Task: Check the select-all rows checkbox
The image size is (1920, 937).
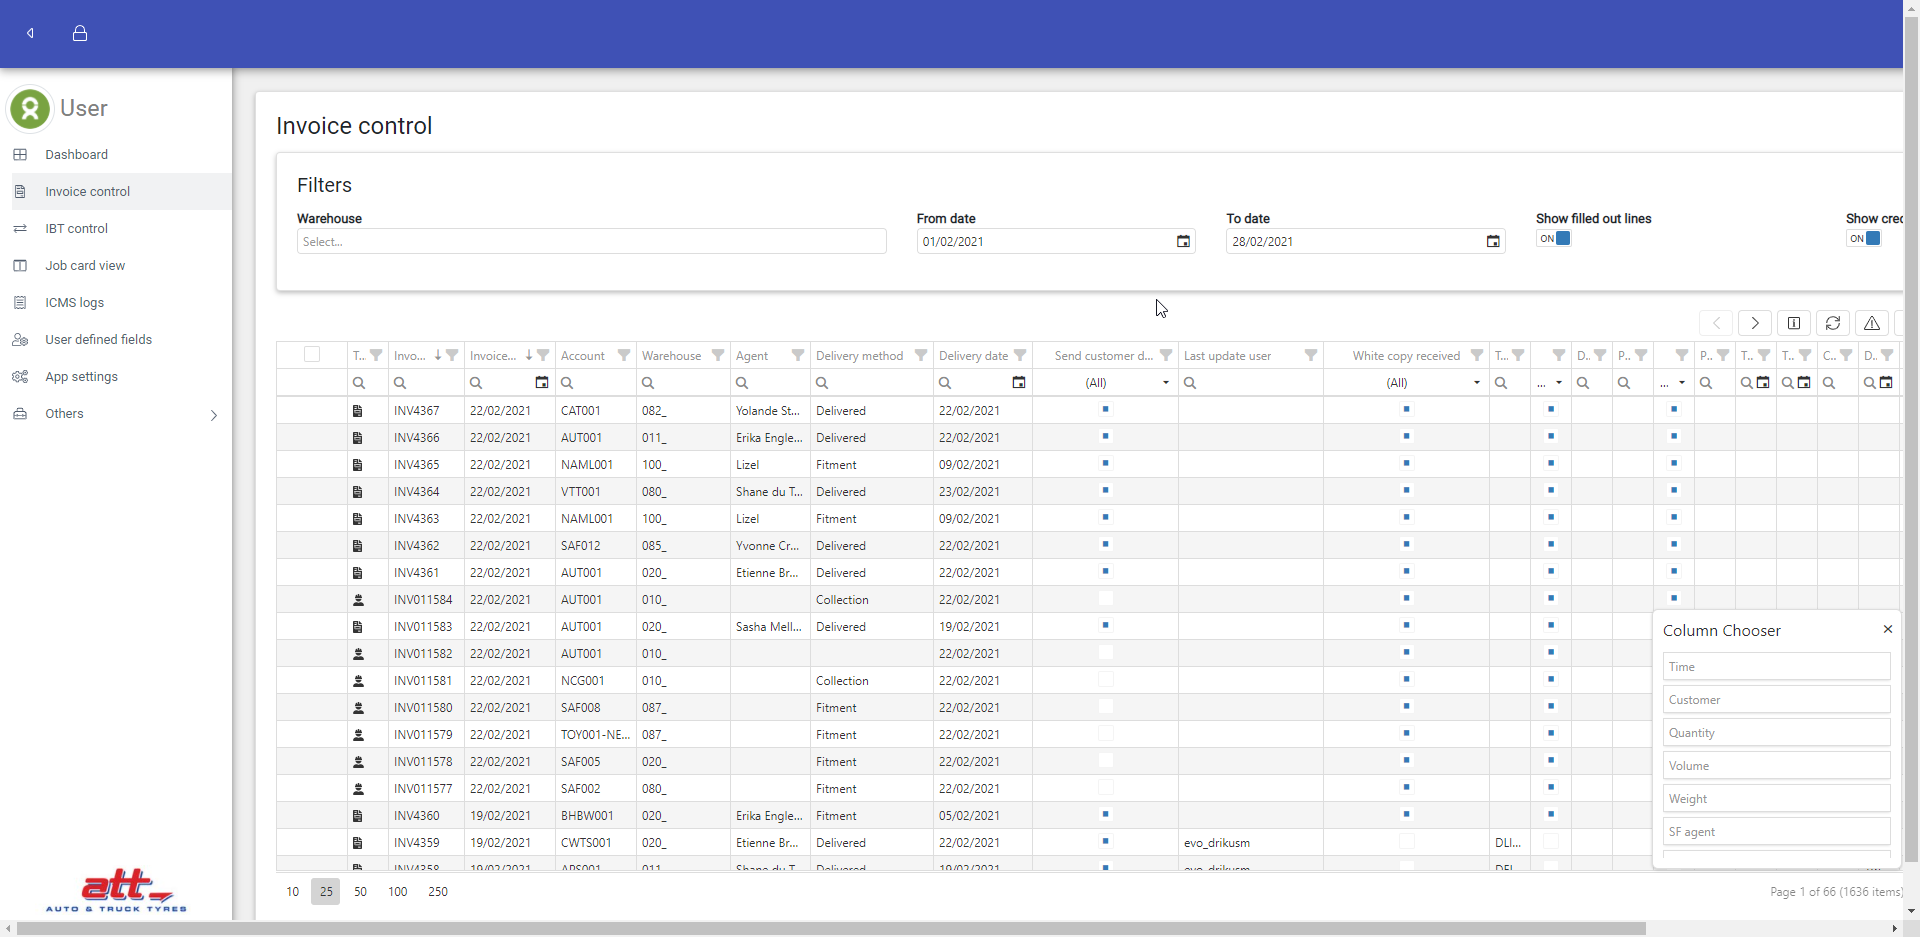Action: pos(312,354)
